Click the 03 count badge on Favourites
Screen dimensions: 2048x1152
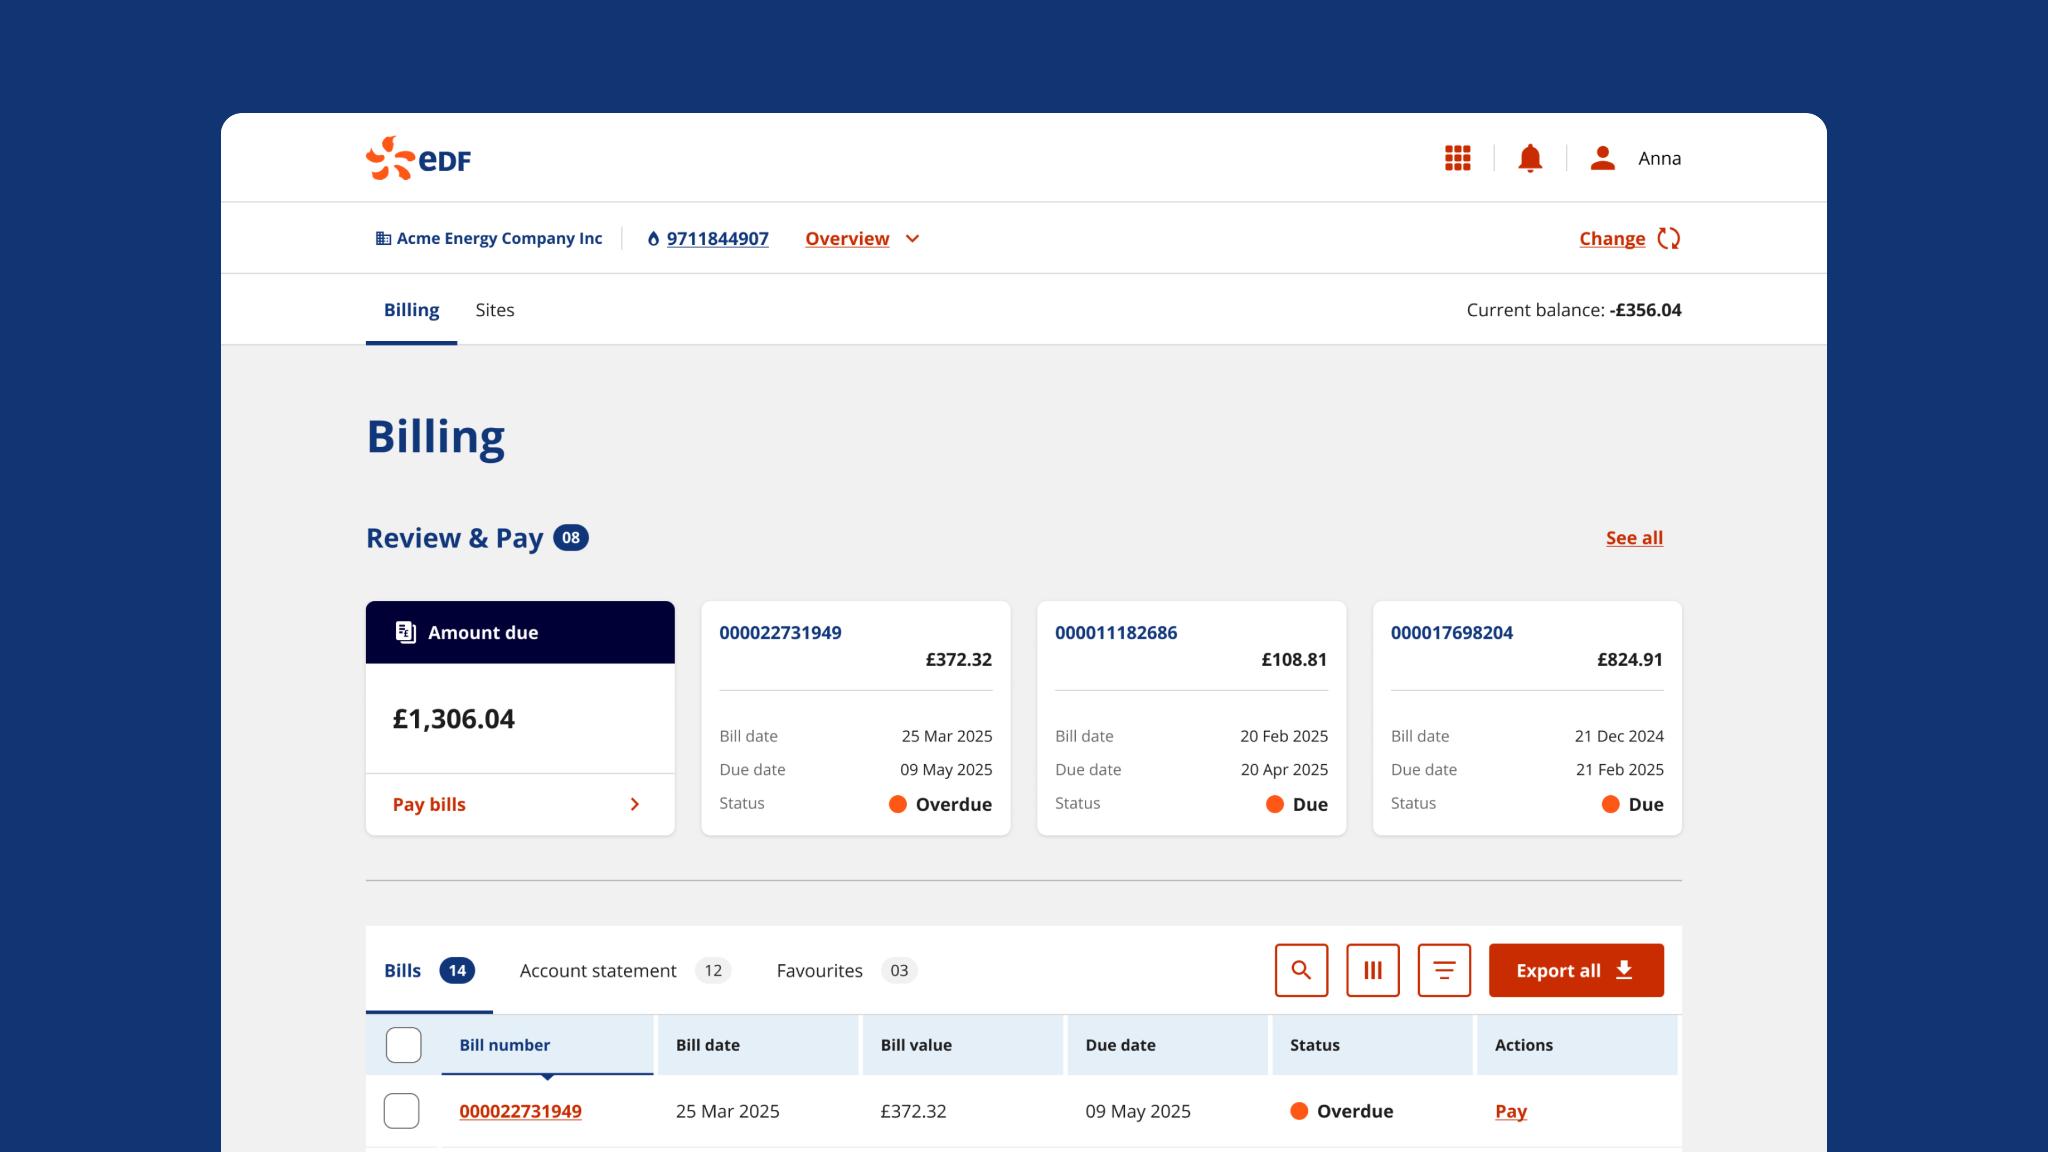tap(899, 970)
